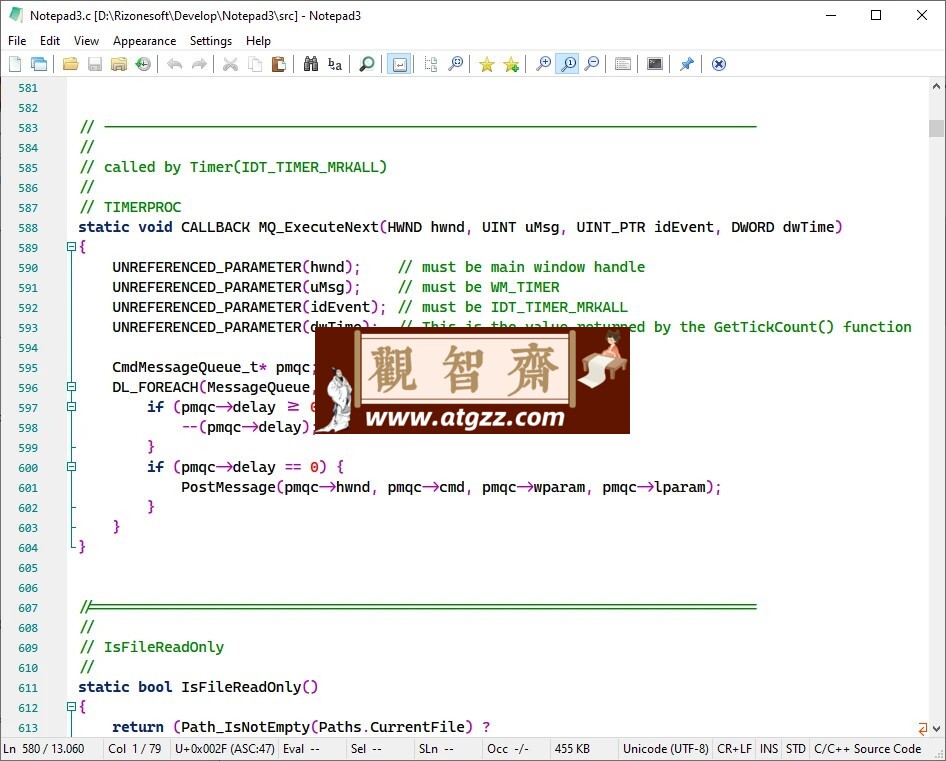Click the Sel status bar field
The image size is (946, 761).
pos(378,749)
